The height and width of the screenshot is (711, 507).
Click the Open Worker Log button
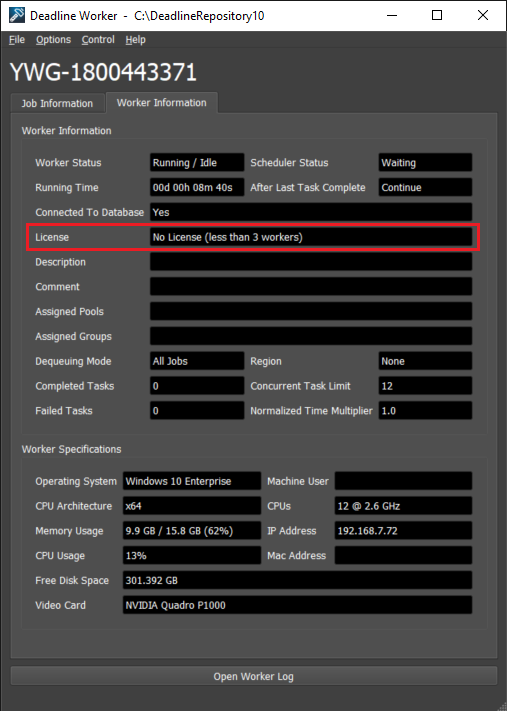click(254, 676)
